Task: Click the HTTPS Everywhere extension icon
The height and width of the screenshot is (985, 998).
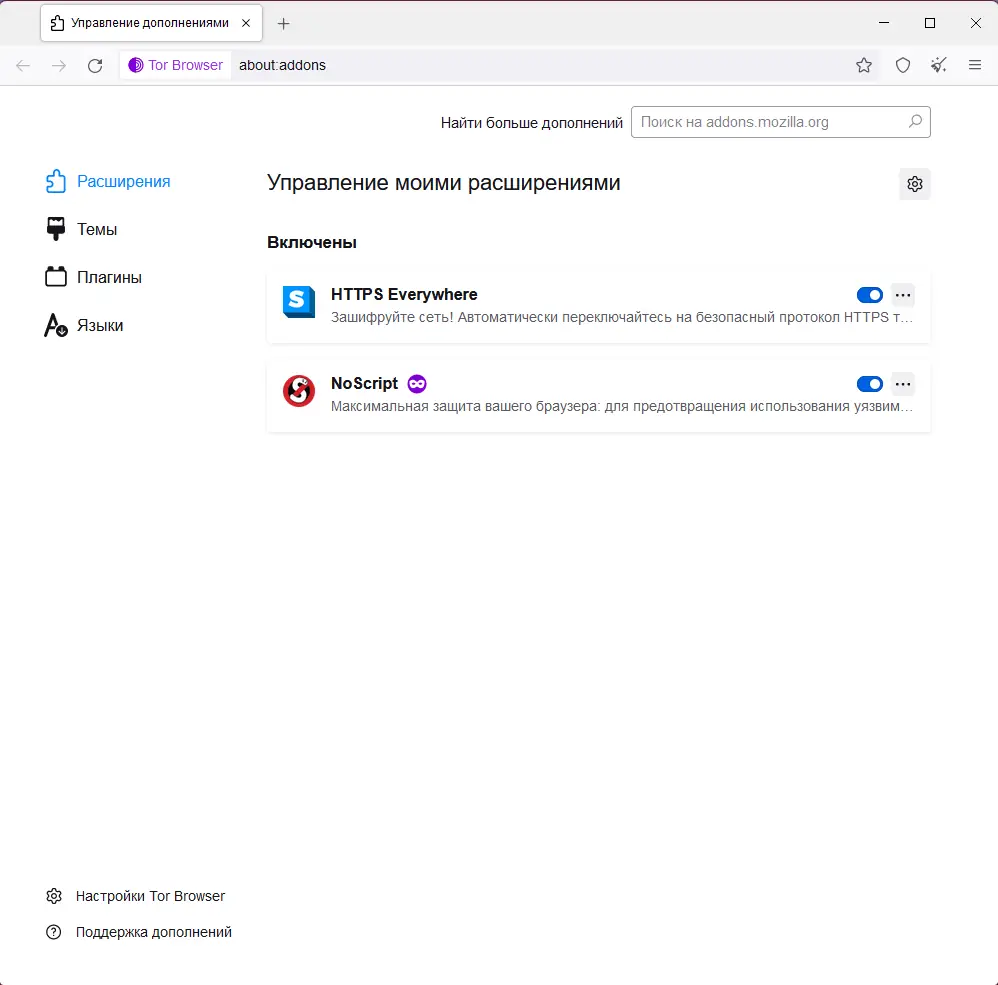Action: tap(299, 302)
